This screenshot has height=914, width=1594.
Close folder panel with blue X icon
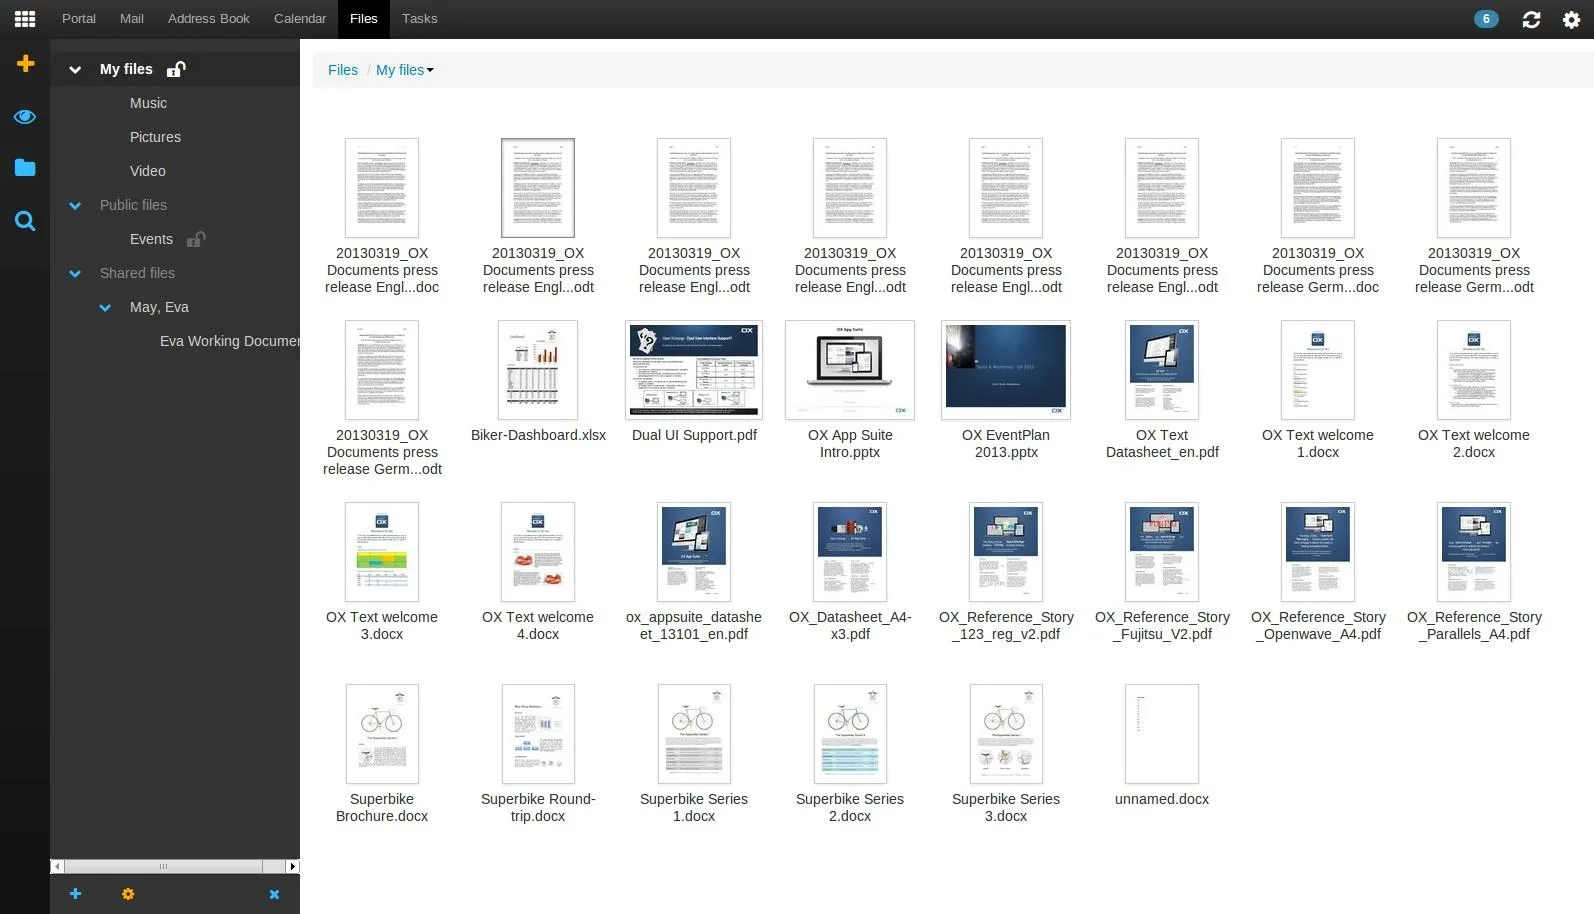point(274,894)
